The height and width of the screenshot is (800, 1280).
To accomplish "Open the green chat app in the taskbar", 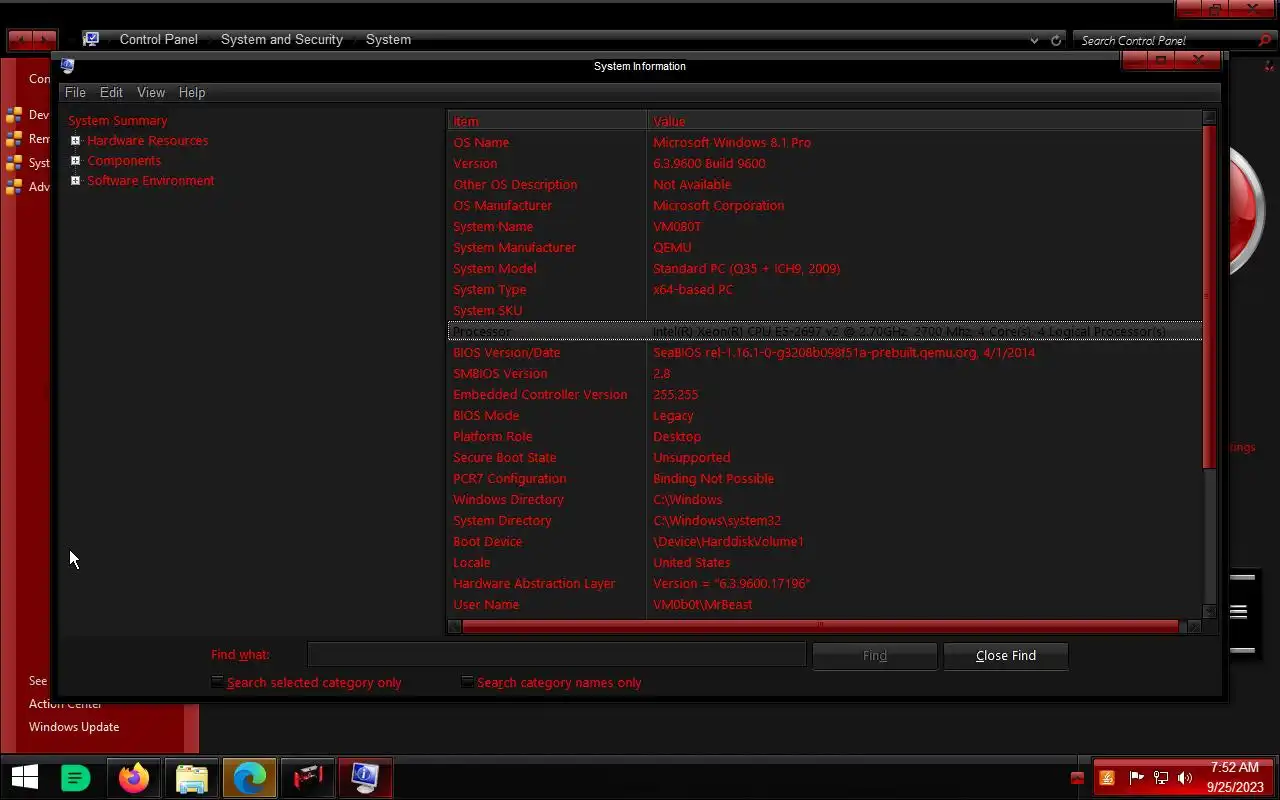I will tap(76, 777).
